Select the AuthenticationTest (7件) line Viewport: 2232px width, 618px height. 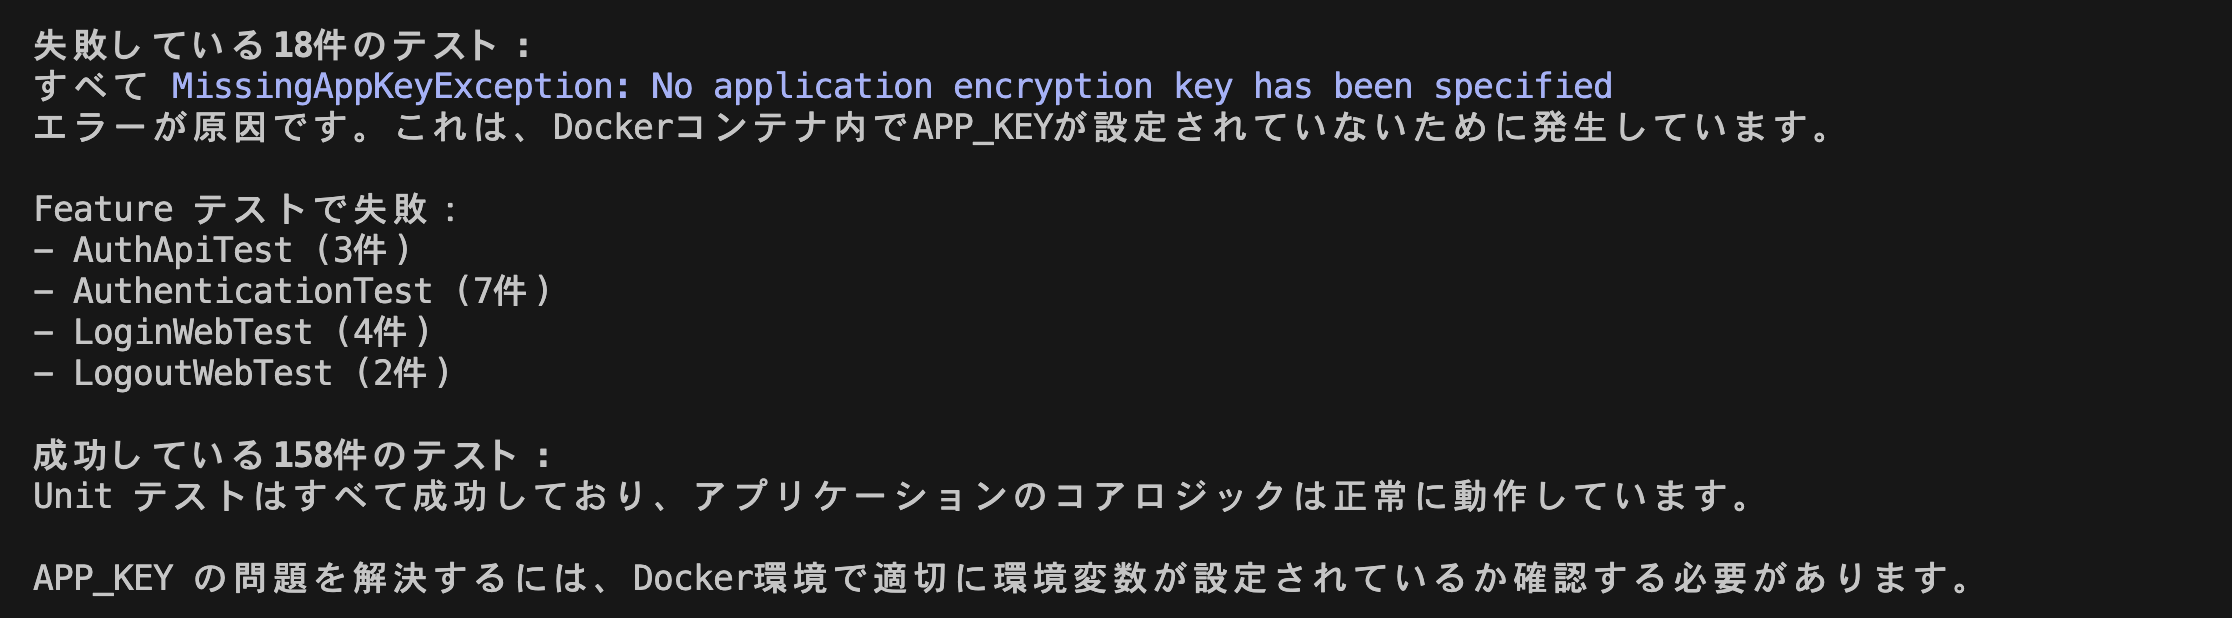tap(292, 291)
